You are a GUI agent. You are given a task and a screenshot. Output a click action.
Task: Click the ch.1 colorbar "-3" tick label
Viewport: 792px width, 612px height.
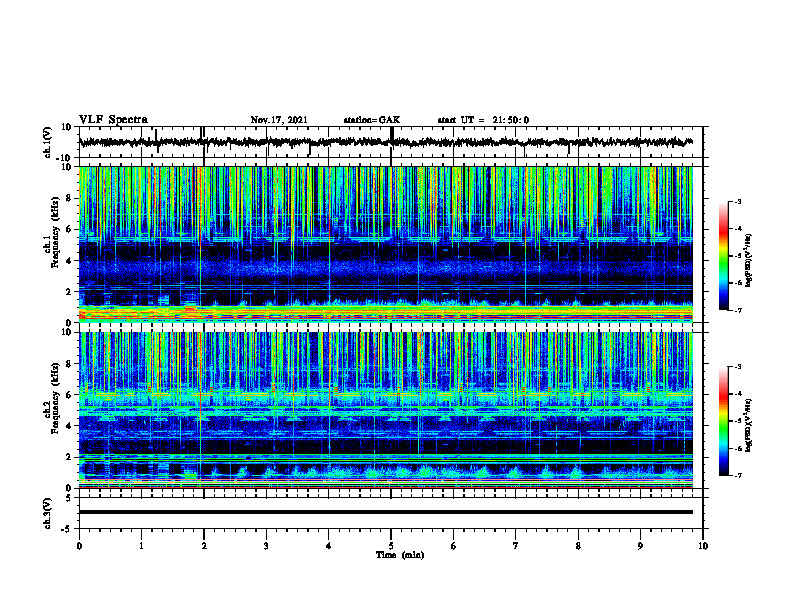(x=738, y=202)
